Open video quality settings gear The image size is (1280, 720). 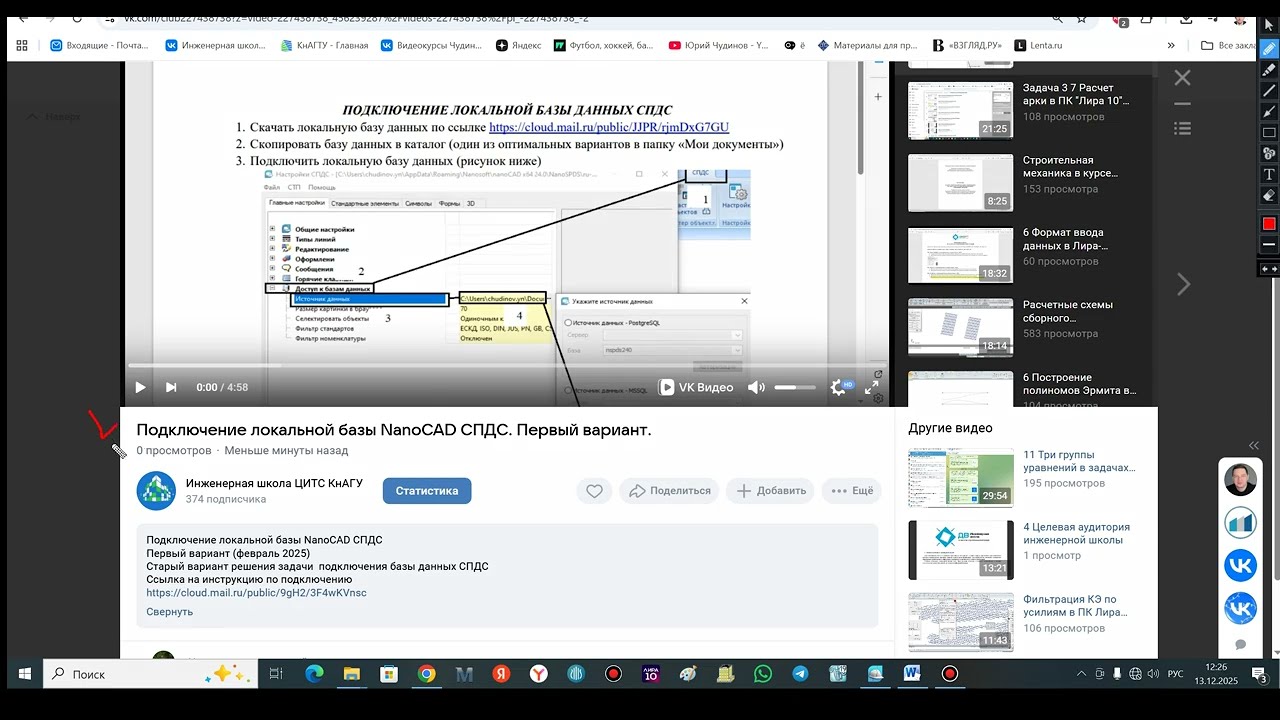pos(839,387)
